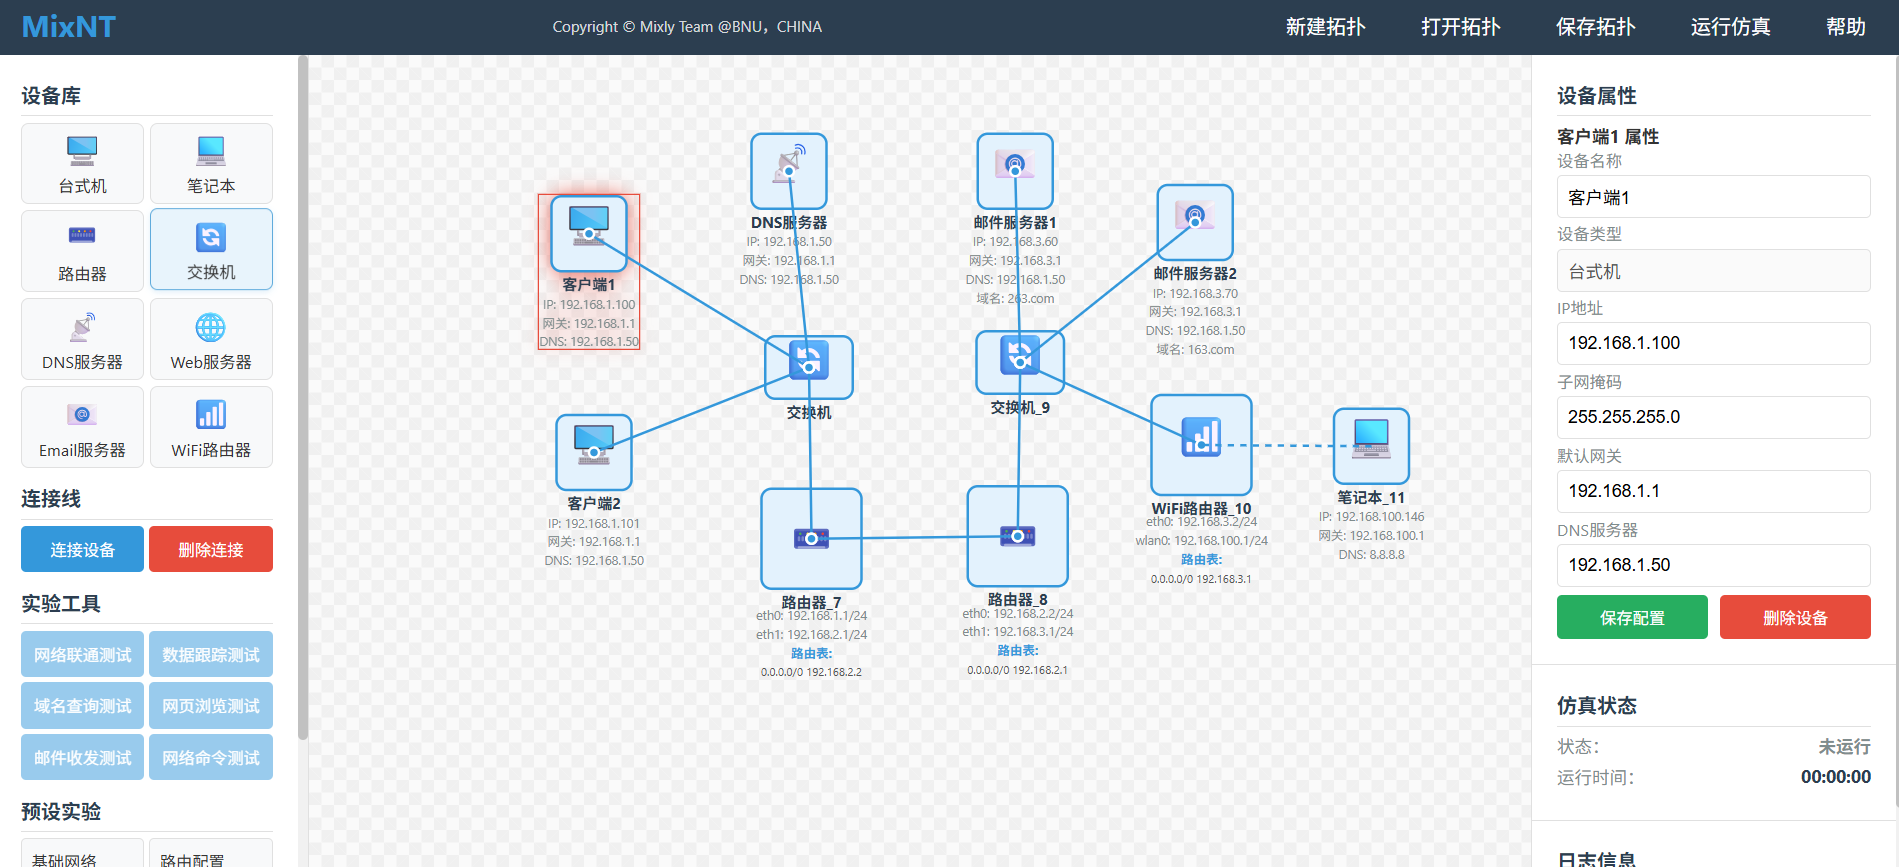Click the left sidebar vertical scrollbar
This screenshot has width=1899, height=867.
point(302,400)
